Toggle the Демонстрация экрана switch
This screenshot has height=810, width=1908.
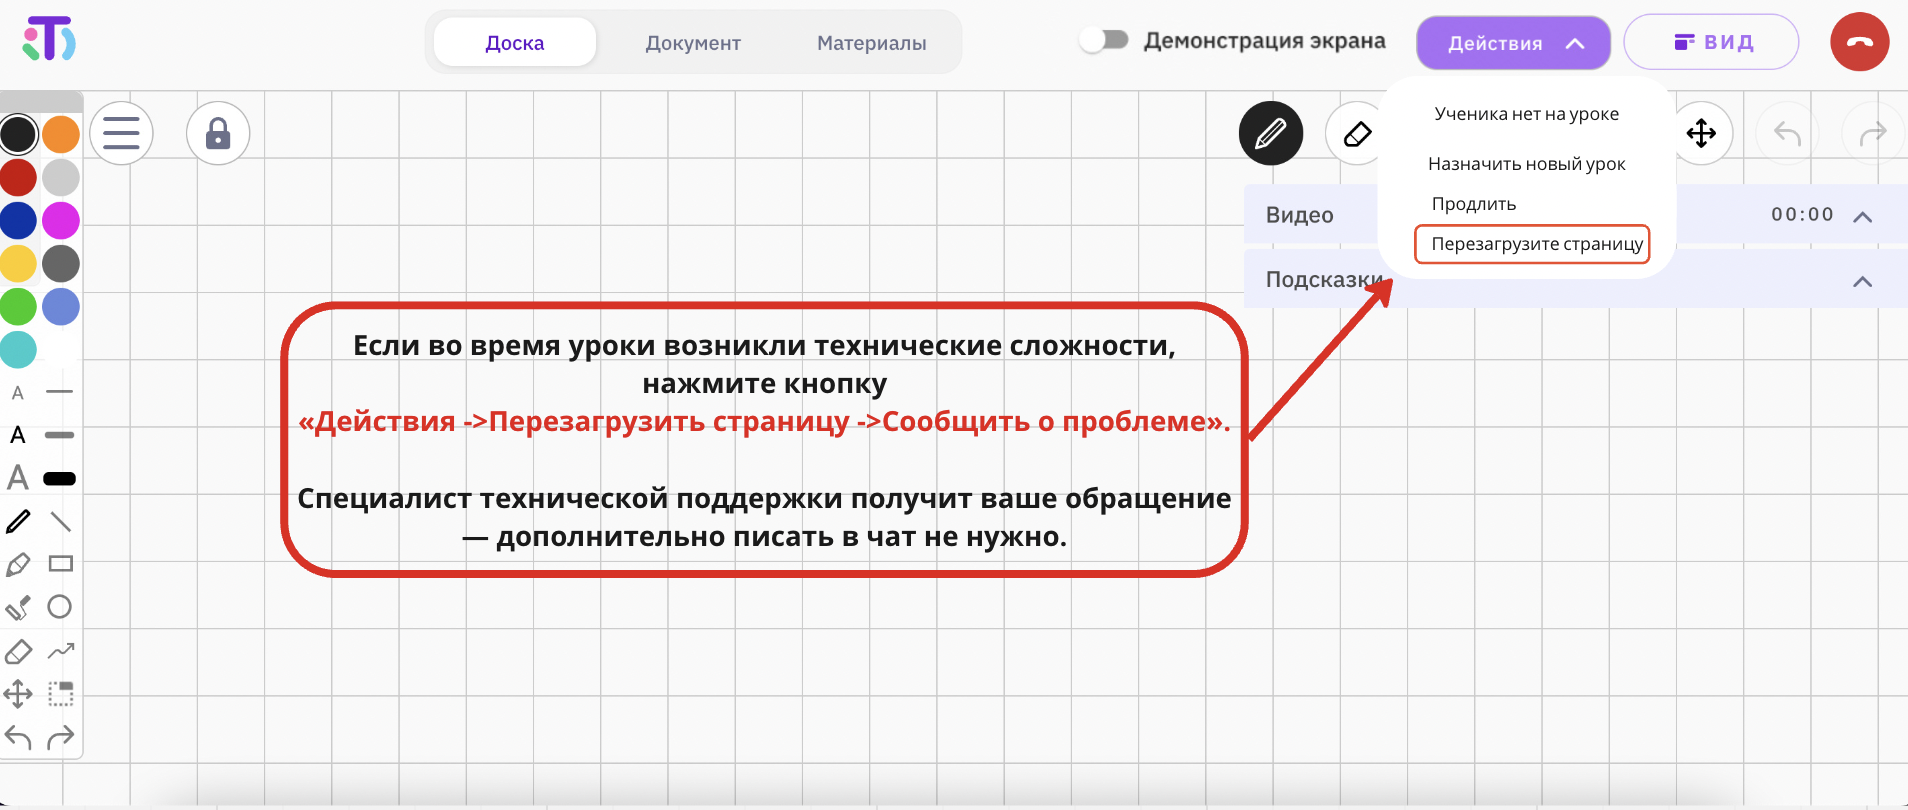tap(1104, 40)
